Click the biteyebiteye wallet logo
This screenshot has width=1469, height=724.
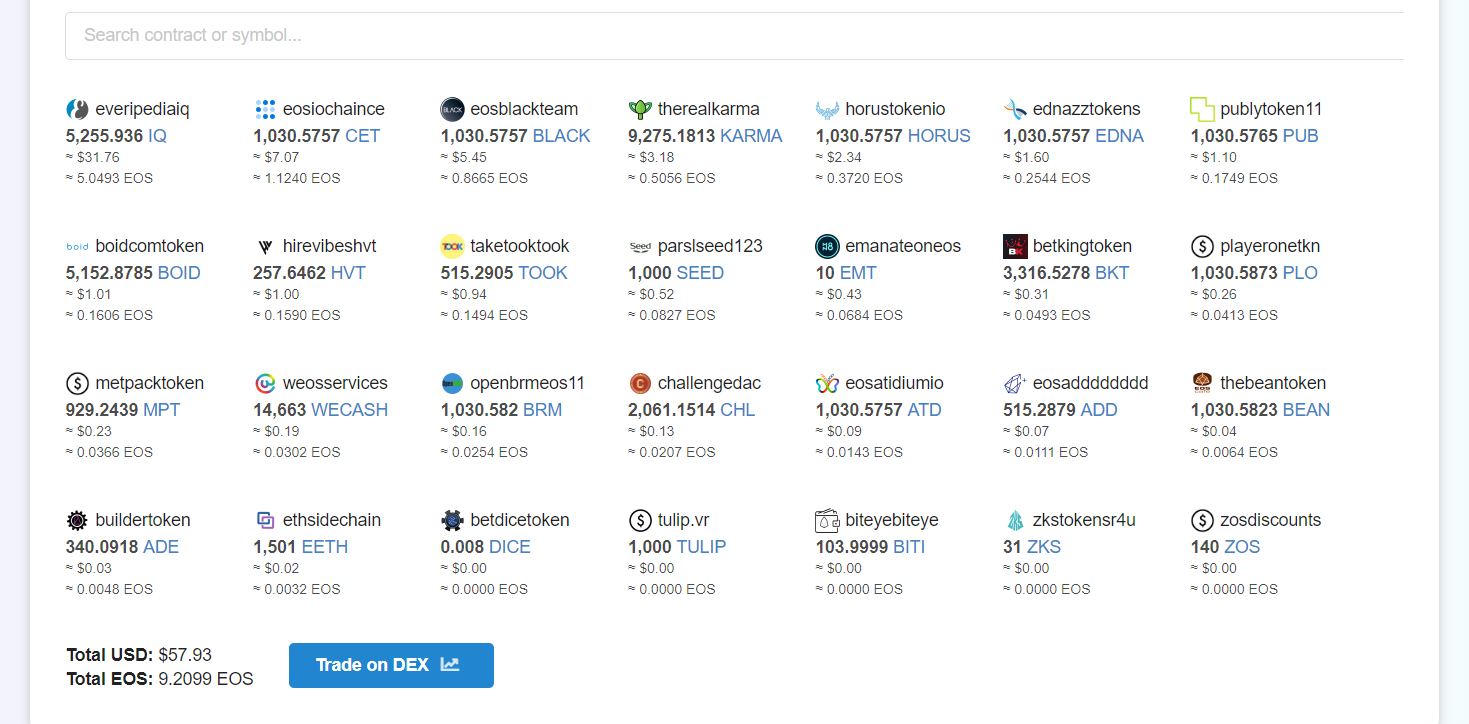point(827,520)
